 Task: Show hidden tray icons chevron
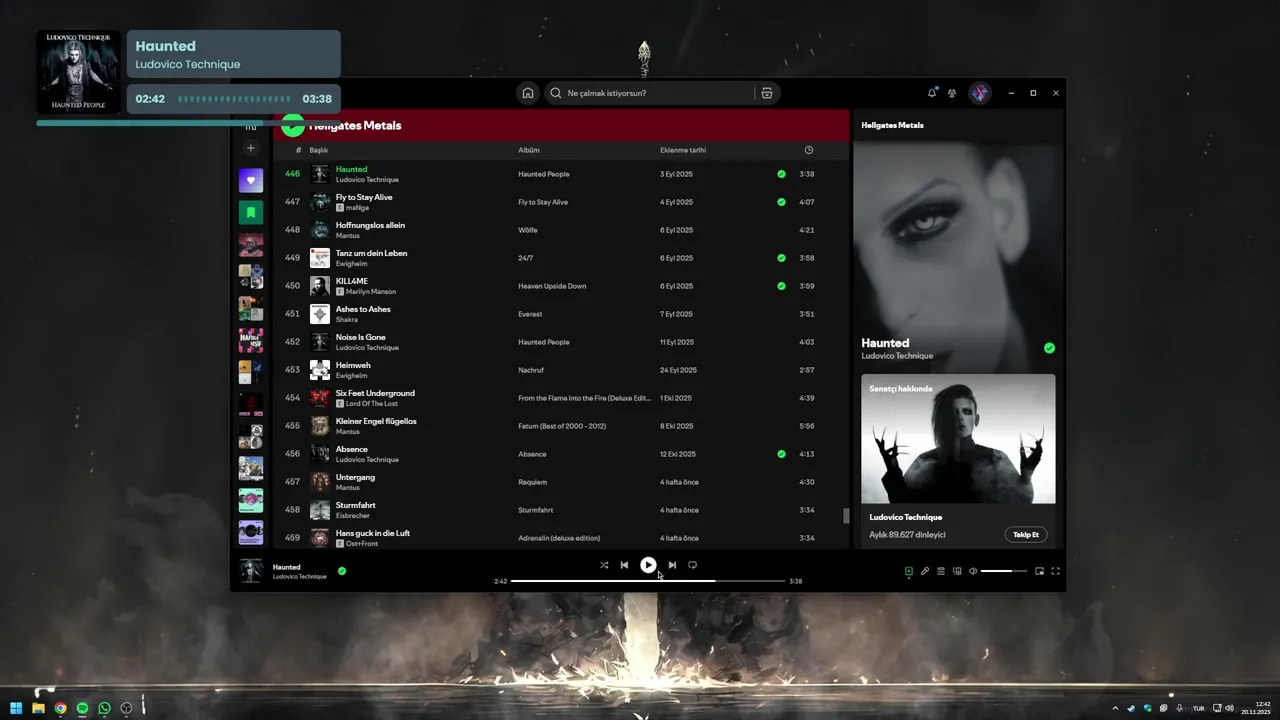[1116, 708]
